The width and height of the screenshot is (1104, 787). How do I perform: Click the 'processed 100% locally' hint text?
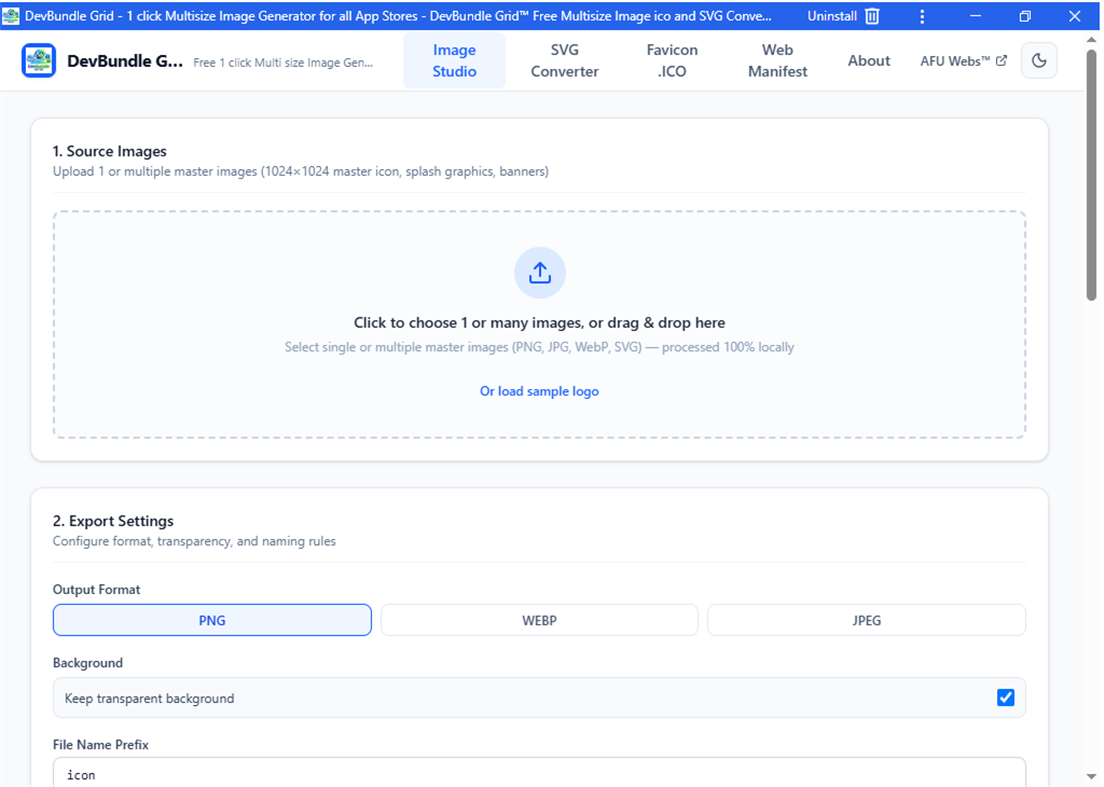pyautogui.click(x=728, y=347)
